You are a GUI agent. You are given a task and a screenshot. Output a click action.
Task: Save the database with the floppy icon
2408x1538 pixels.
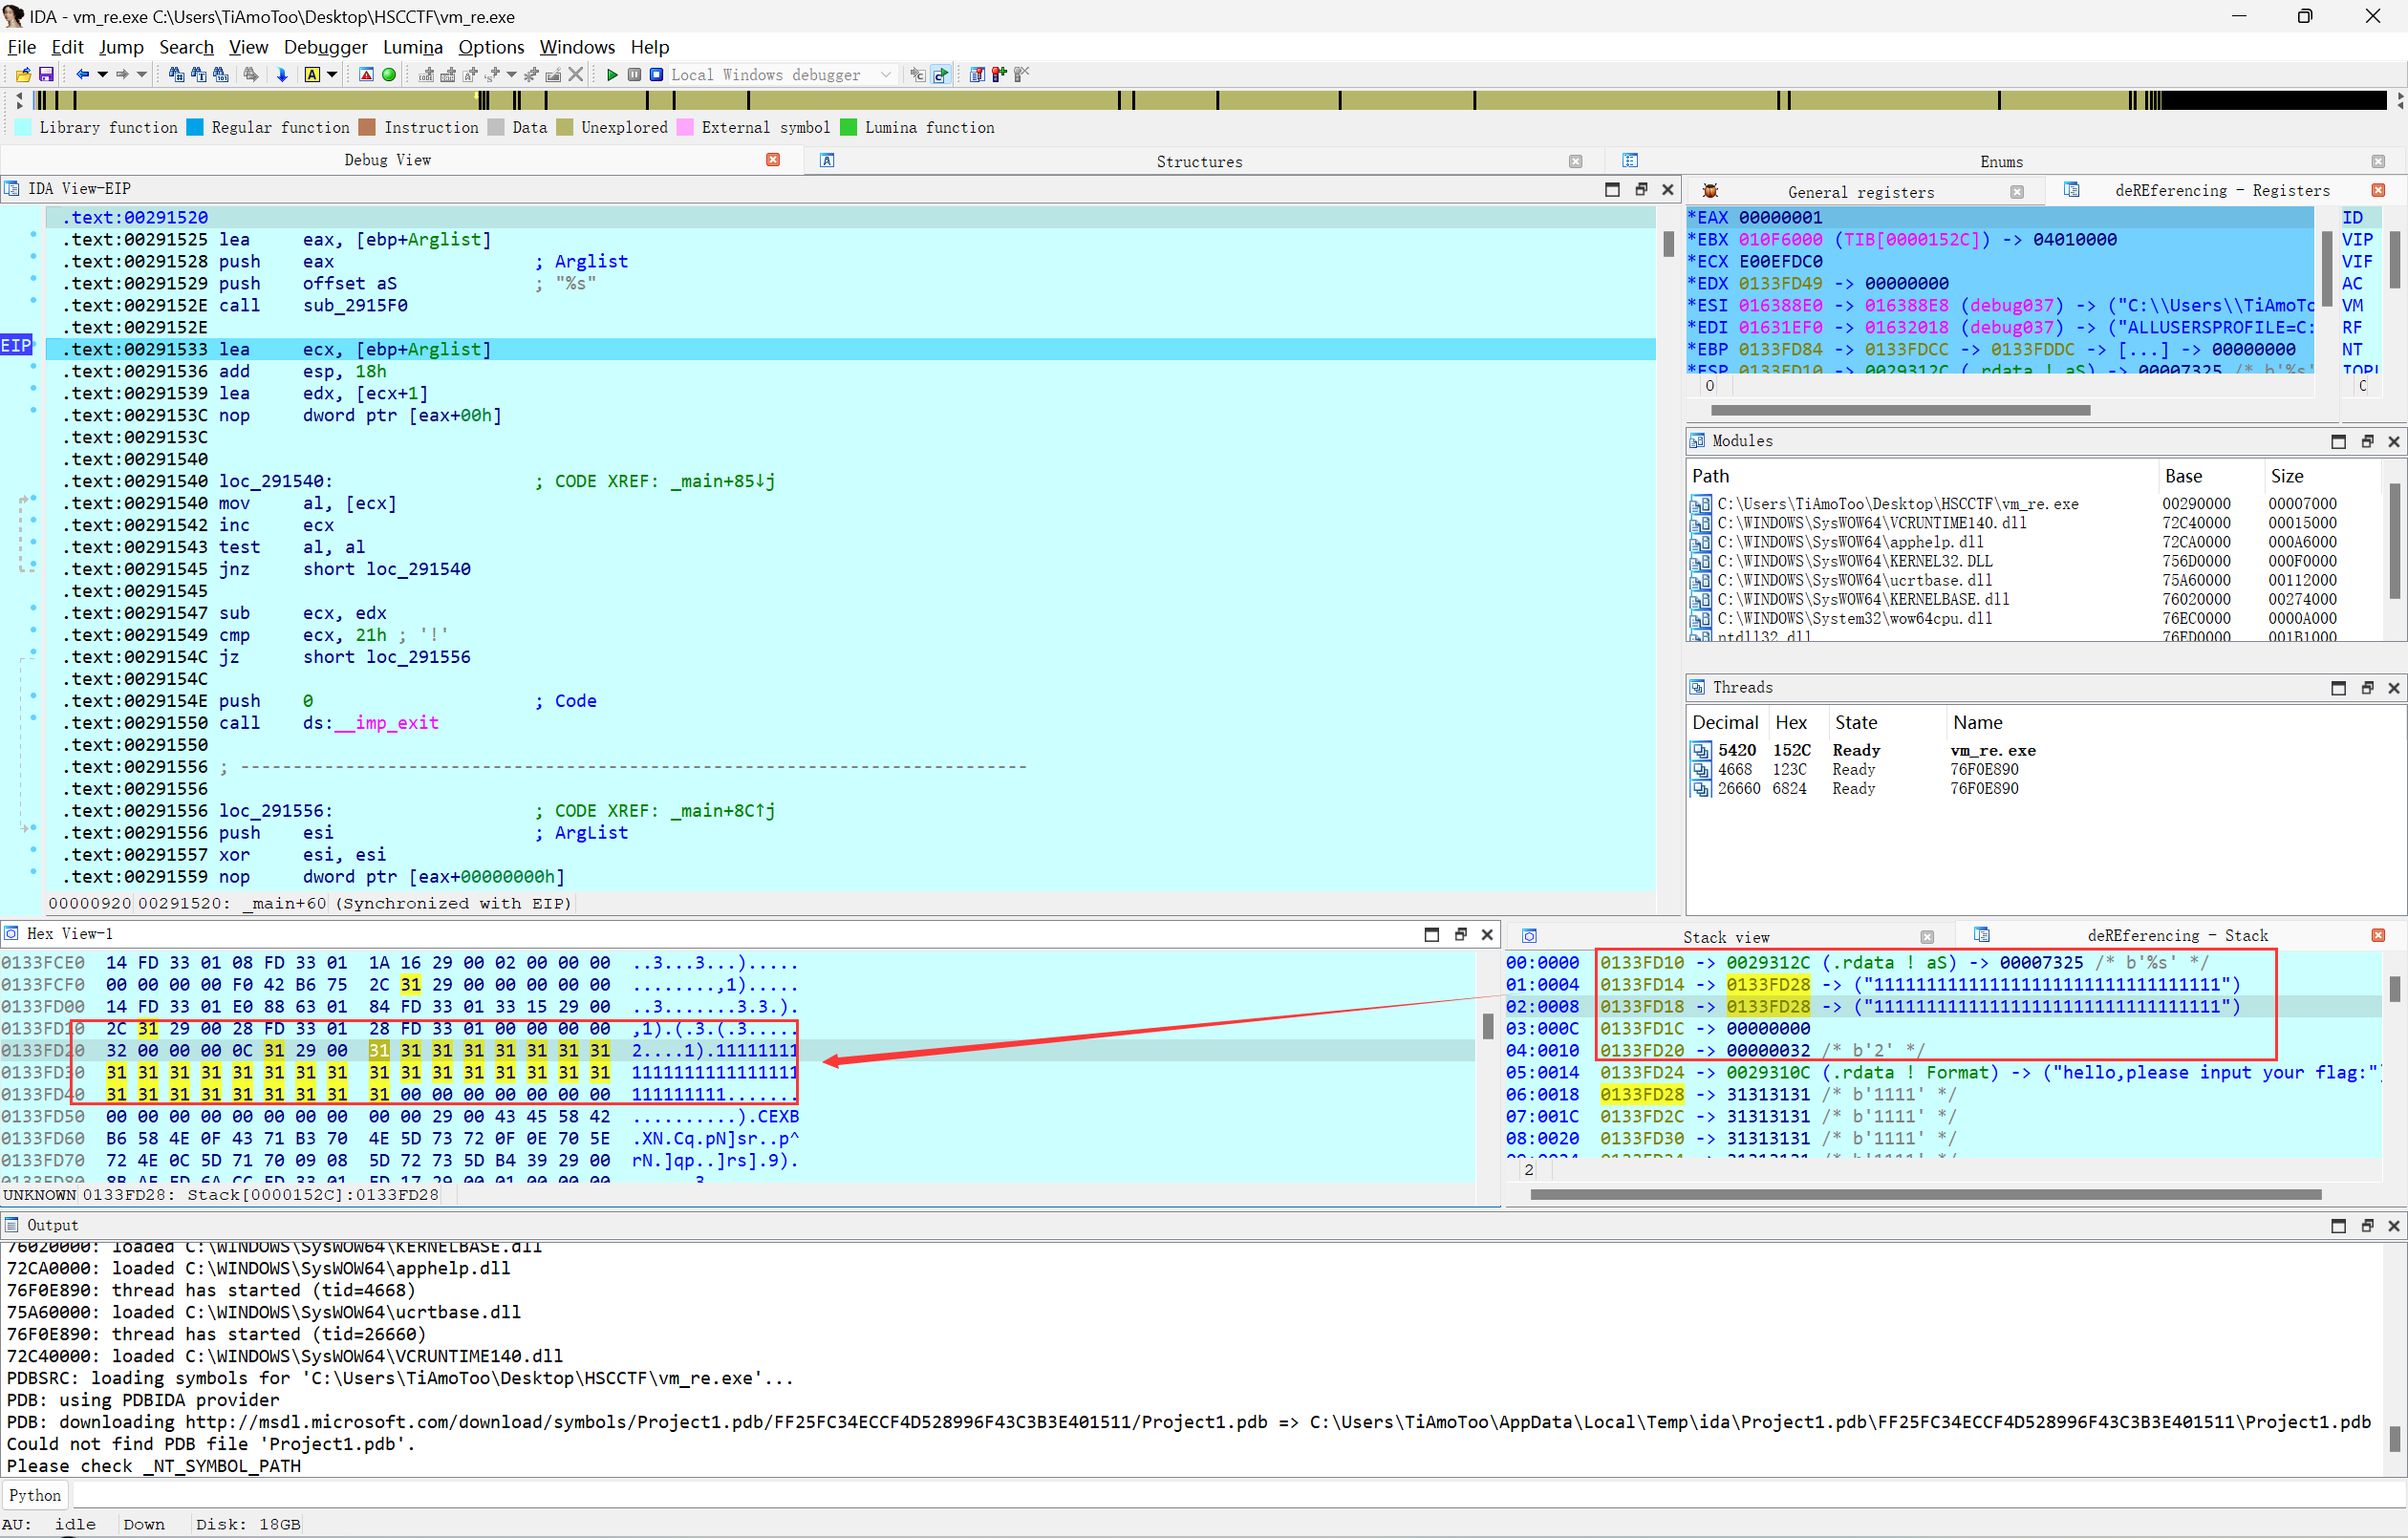point(46,75)
